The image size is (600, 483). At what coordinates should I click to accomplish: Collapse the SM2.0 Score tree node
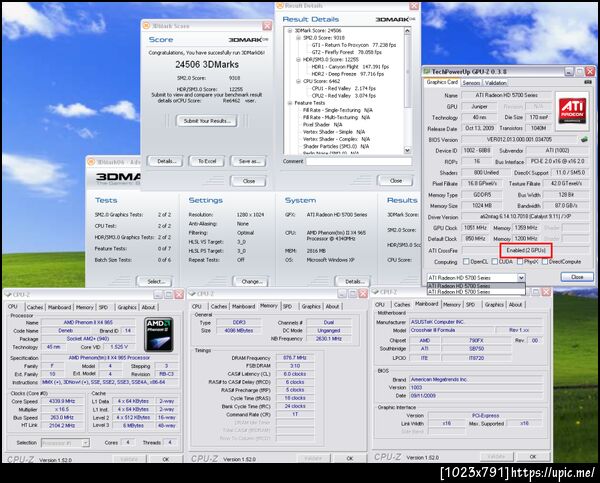click(298, 38)
